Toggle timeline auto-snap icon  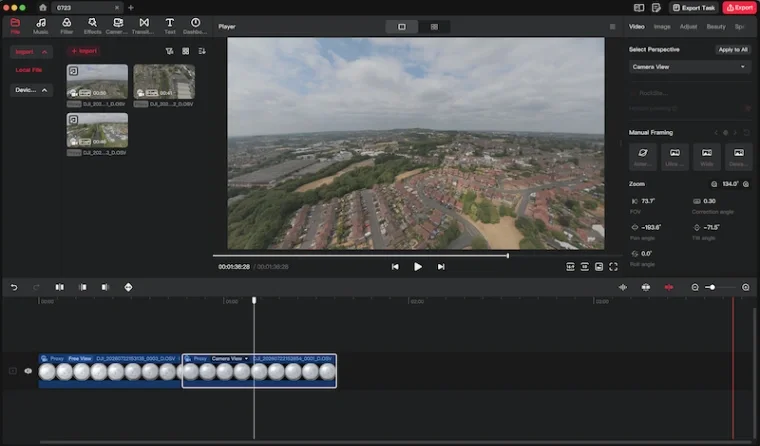646,287
